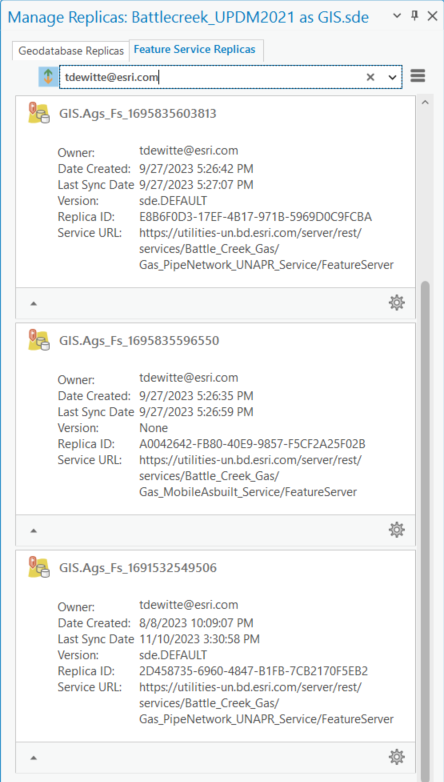Click Date Created 8/8/2023 10:09:07 PM

pos(196,622)
